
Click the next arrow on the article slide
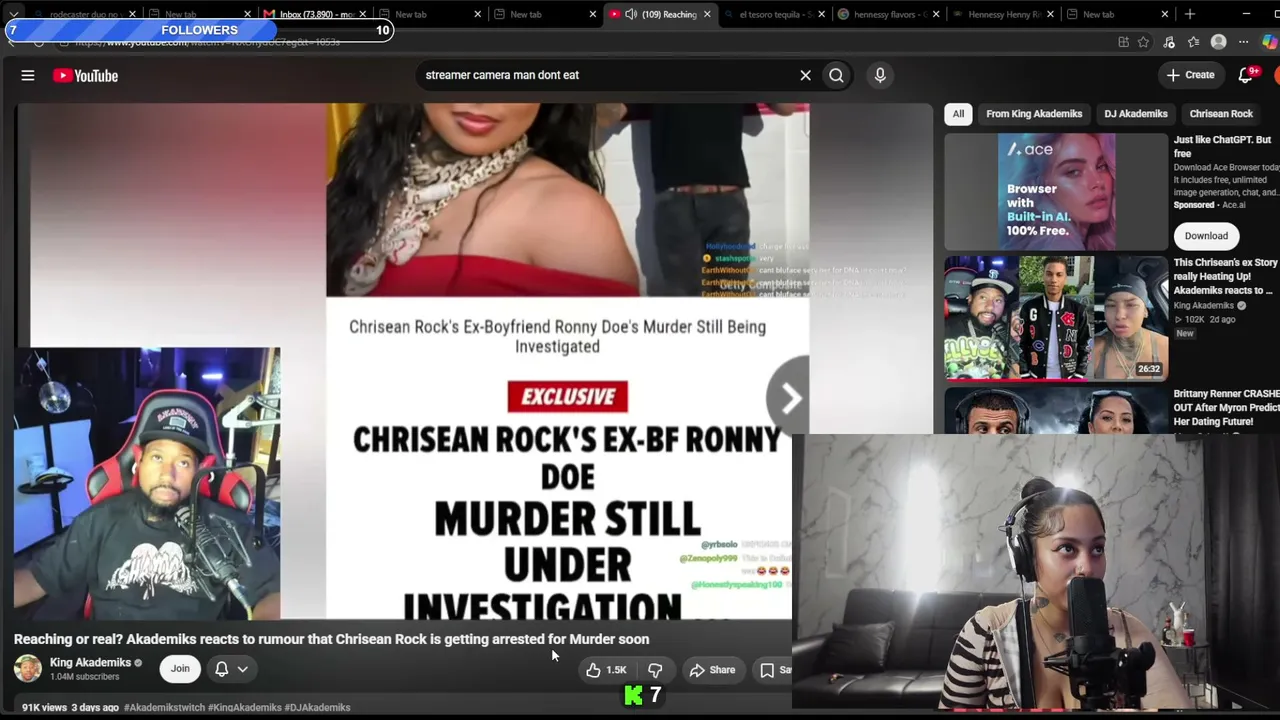coord(789,398)
